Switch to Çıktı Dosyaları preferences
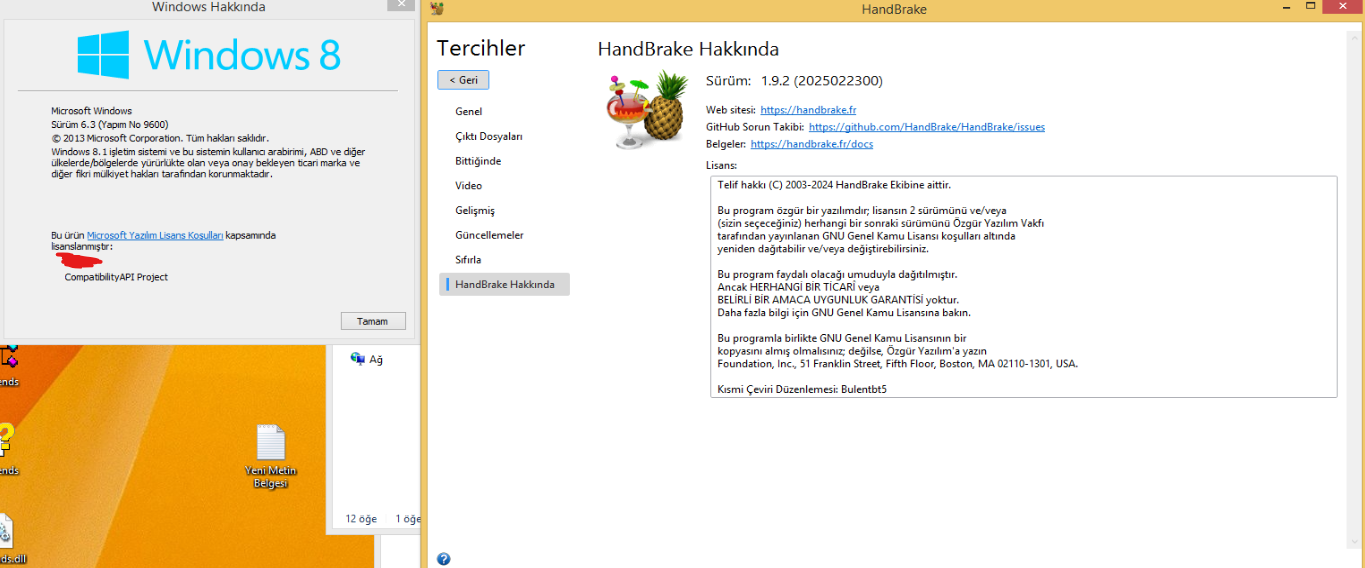The width and height of the screenshot is (1365, 568). point(489,136)
